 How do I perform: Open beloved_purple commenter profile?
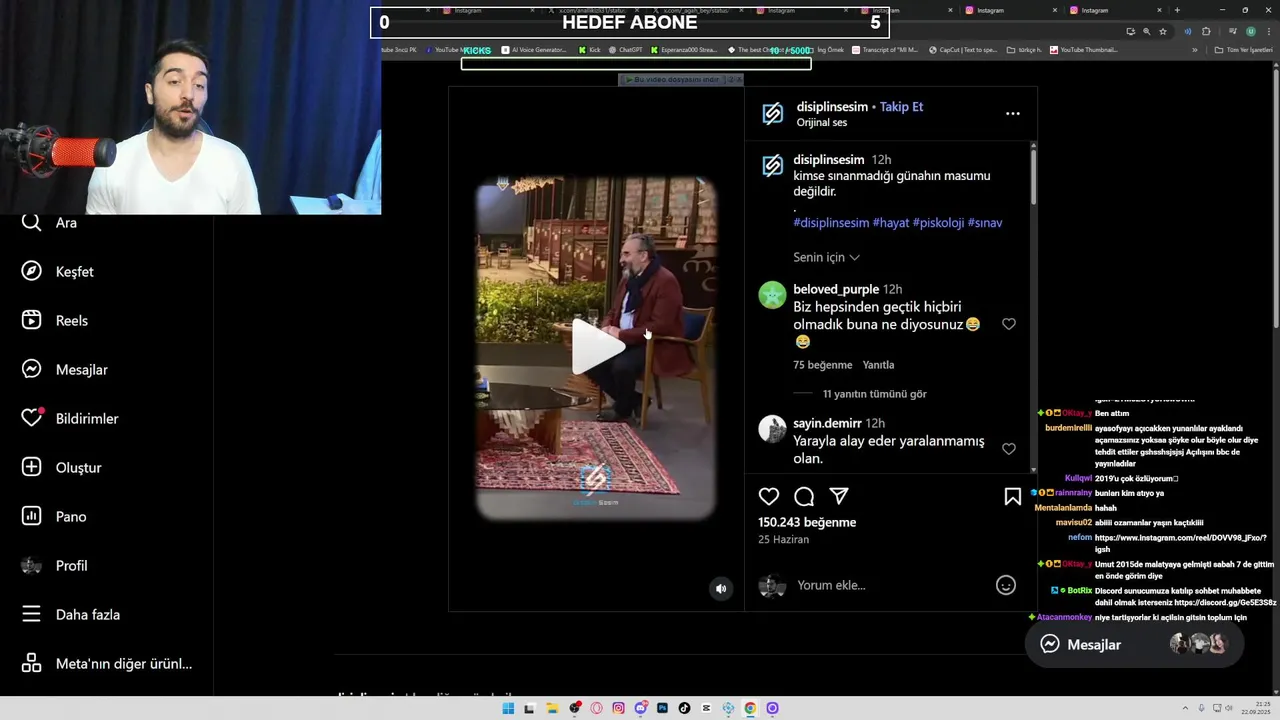(x=836, y=289)
